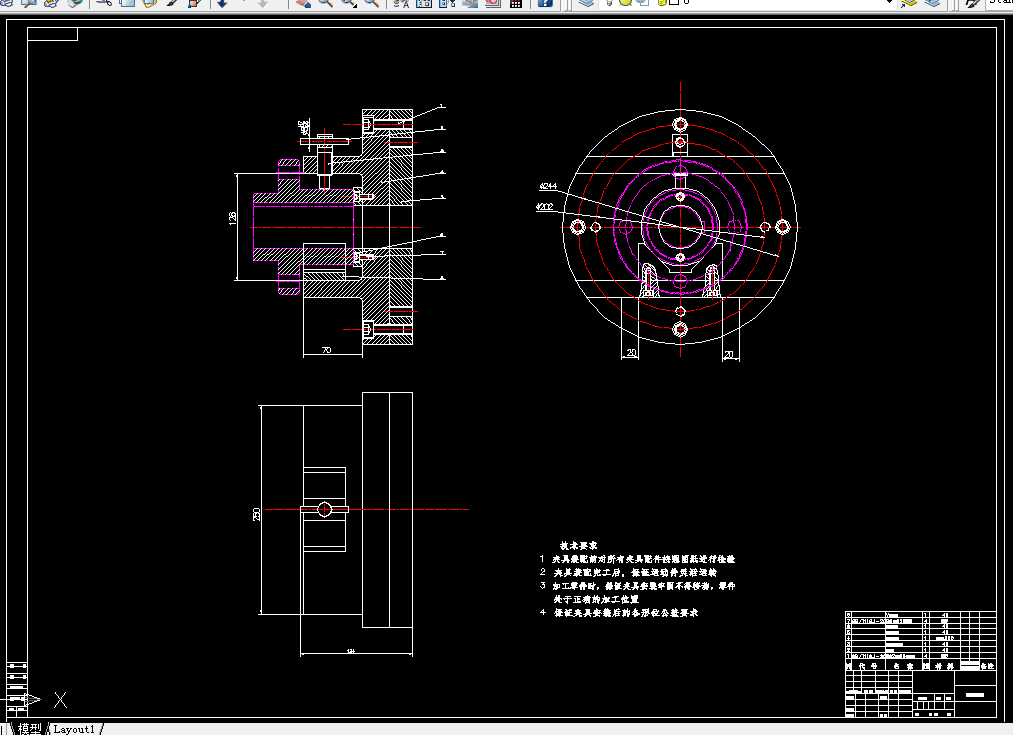Open the QuickCalc calculator icon
The image size is (1013, 735).
(x=516, y=3)
